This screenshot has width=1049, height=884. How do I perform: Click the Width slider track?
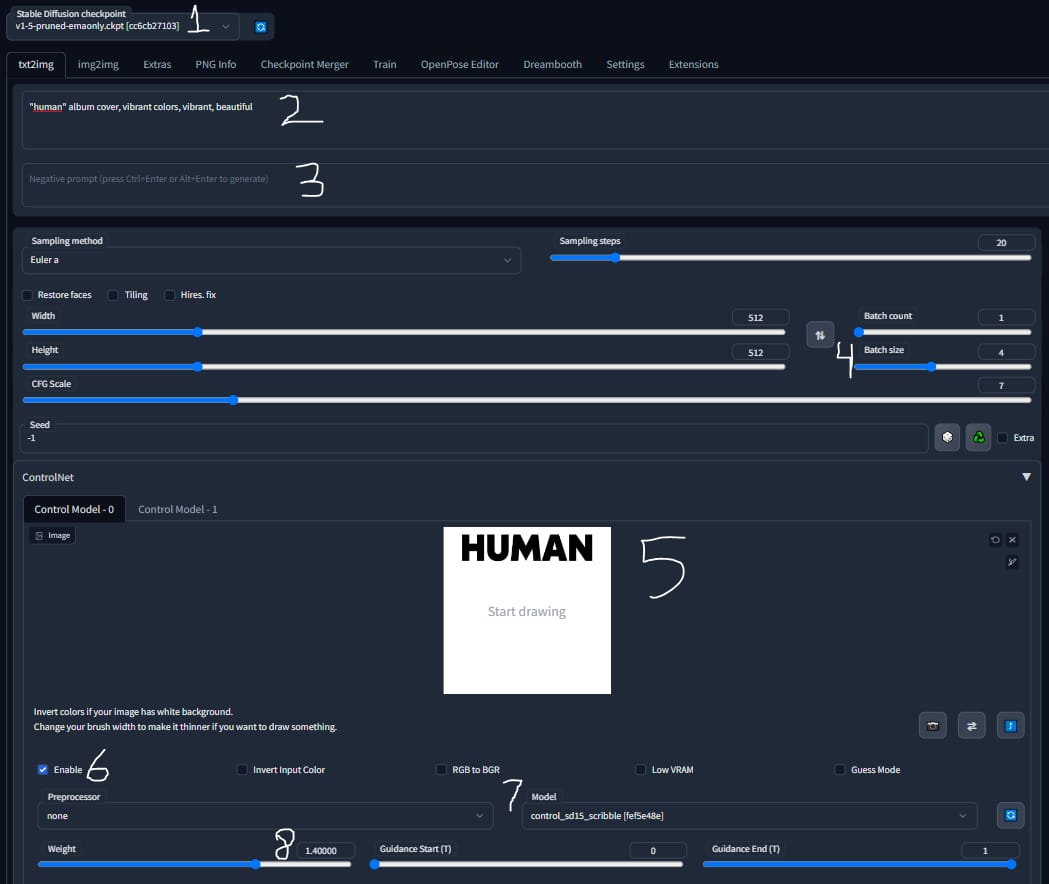click(403, 332)
